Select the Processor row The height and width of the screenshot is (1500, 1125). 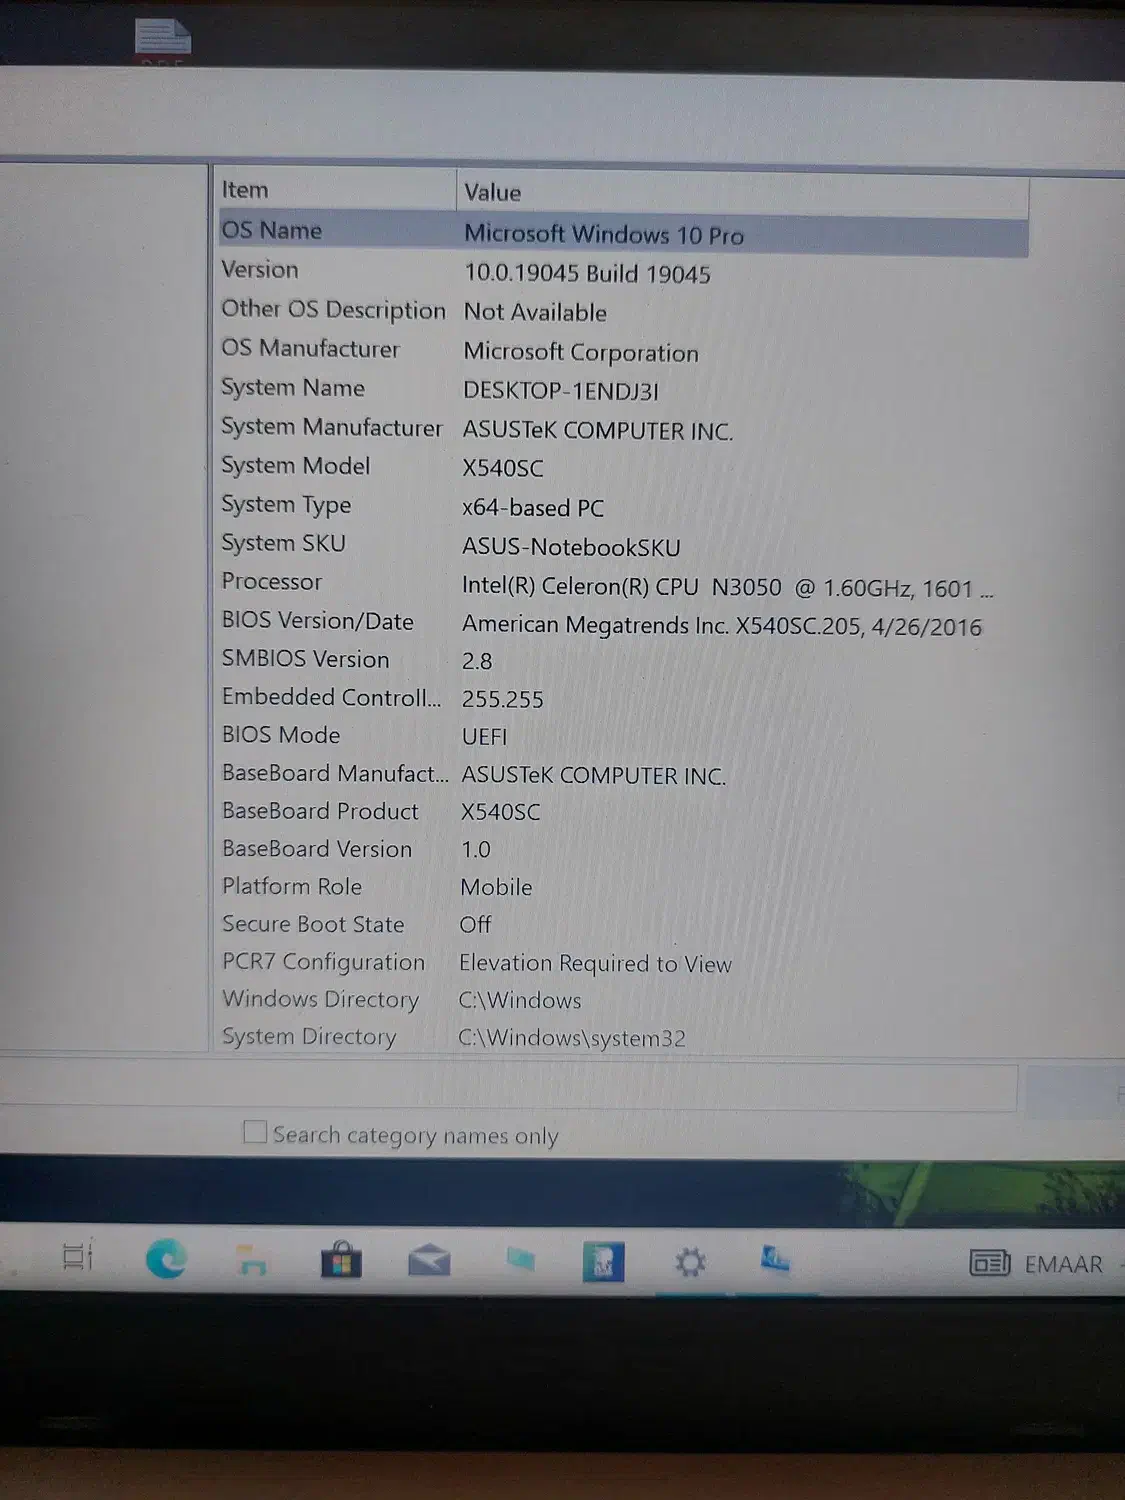[623, 584]
